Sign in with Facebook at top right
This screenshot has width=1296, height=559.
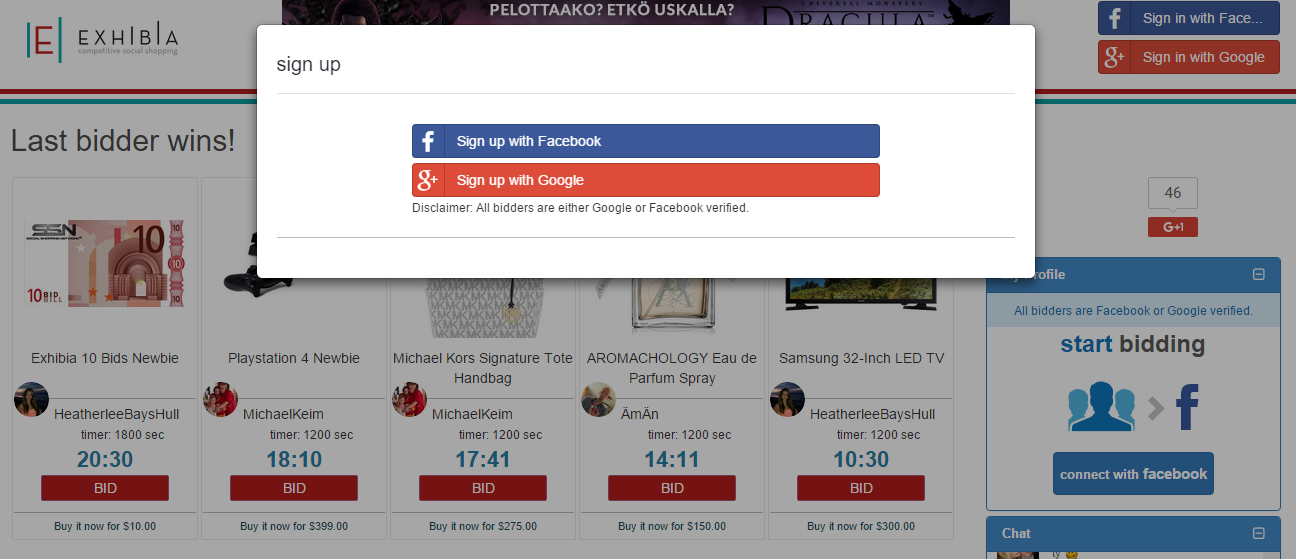(1189, 18)
